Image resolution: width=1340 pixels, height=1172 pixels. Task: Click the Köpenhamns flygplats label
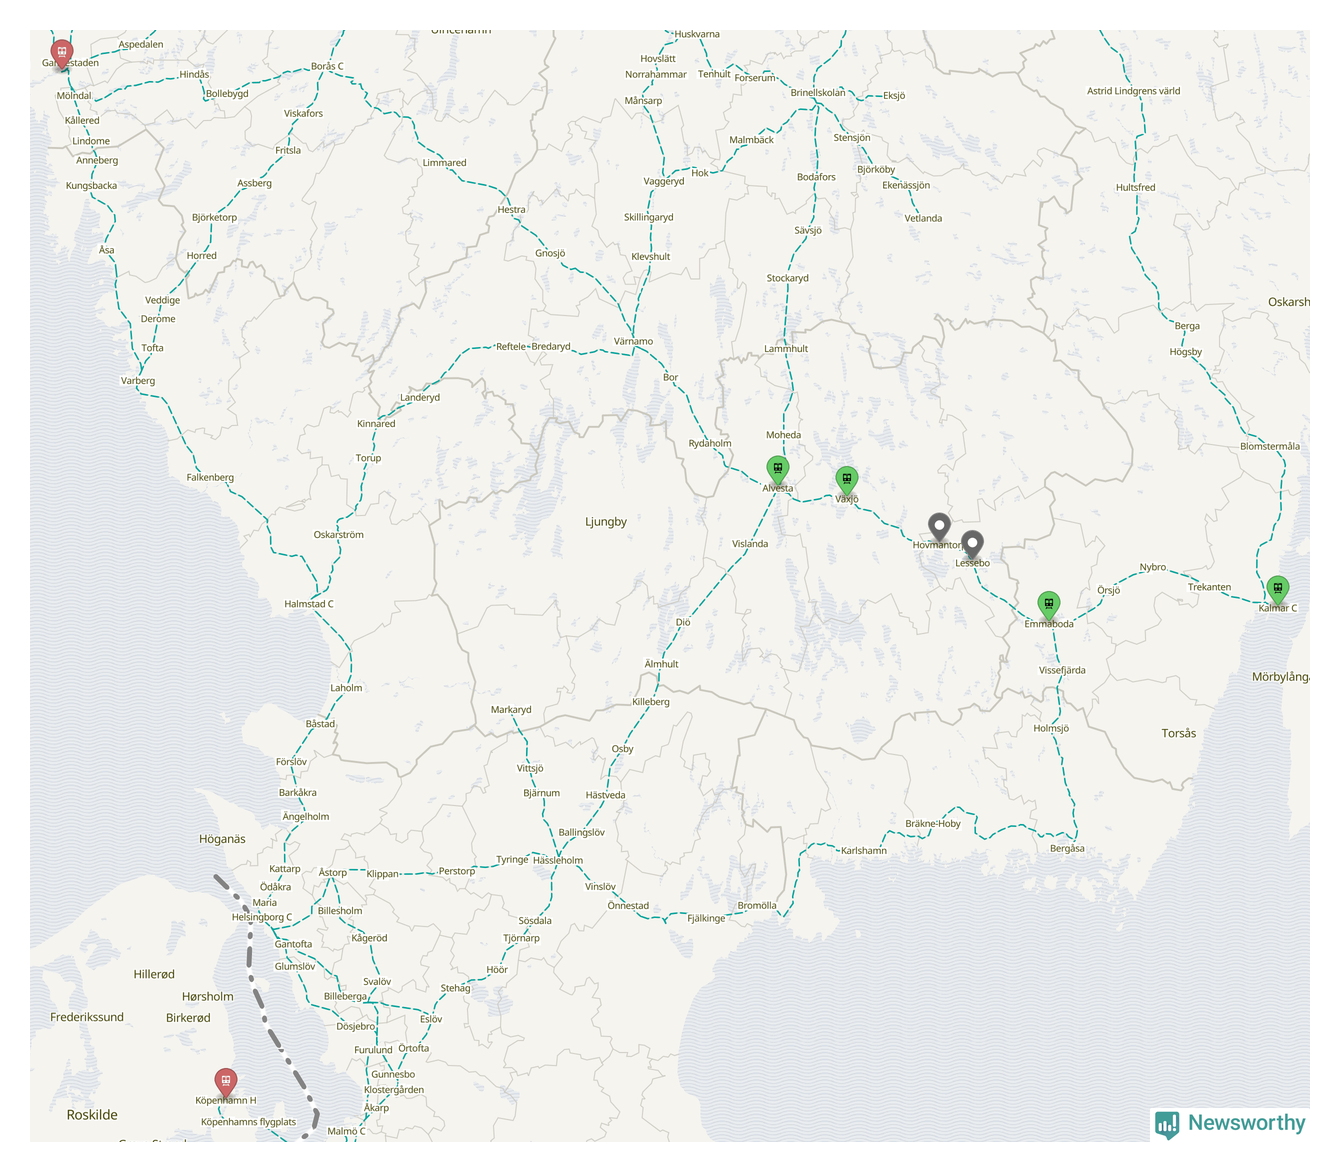tap(249, 1122)
